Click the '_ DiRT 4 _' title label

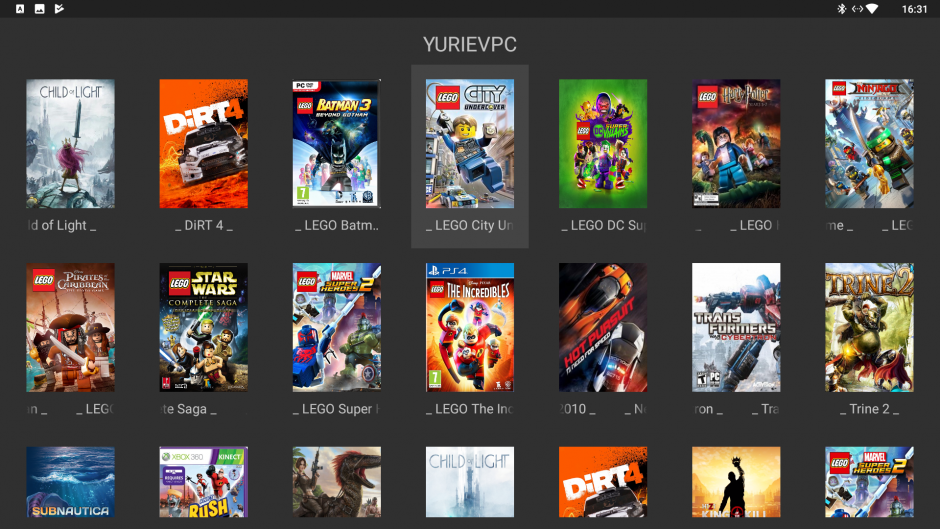[203, 226]
